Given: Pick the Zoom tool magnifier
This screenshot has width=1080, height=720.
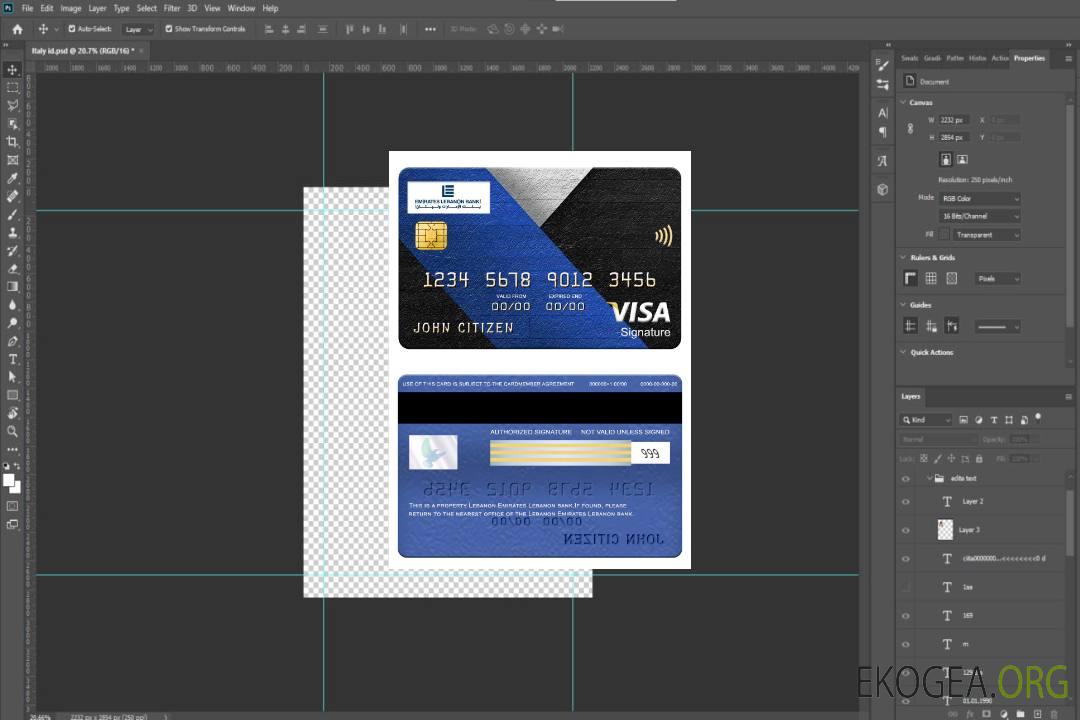Looking at the screenshot, I should 13,431.
